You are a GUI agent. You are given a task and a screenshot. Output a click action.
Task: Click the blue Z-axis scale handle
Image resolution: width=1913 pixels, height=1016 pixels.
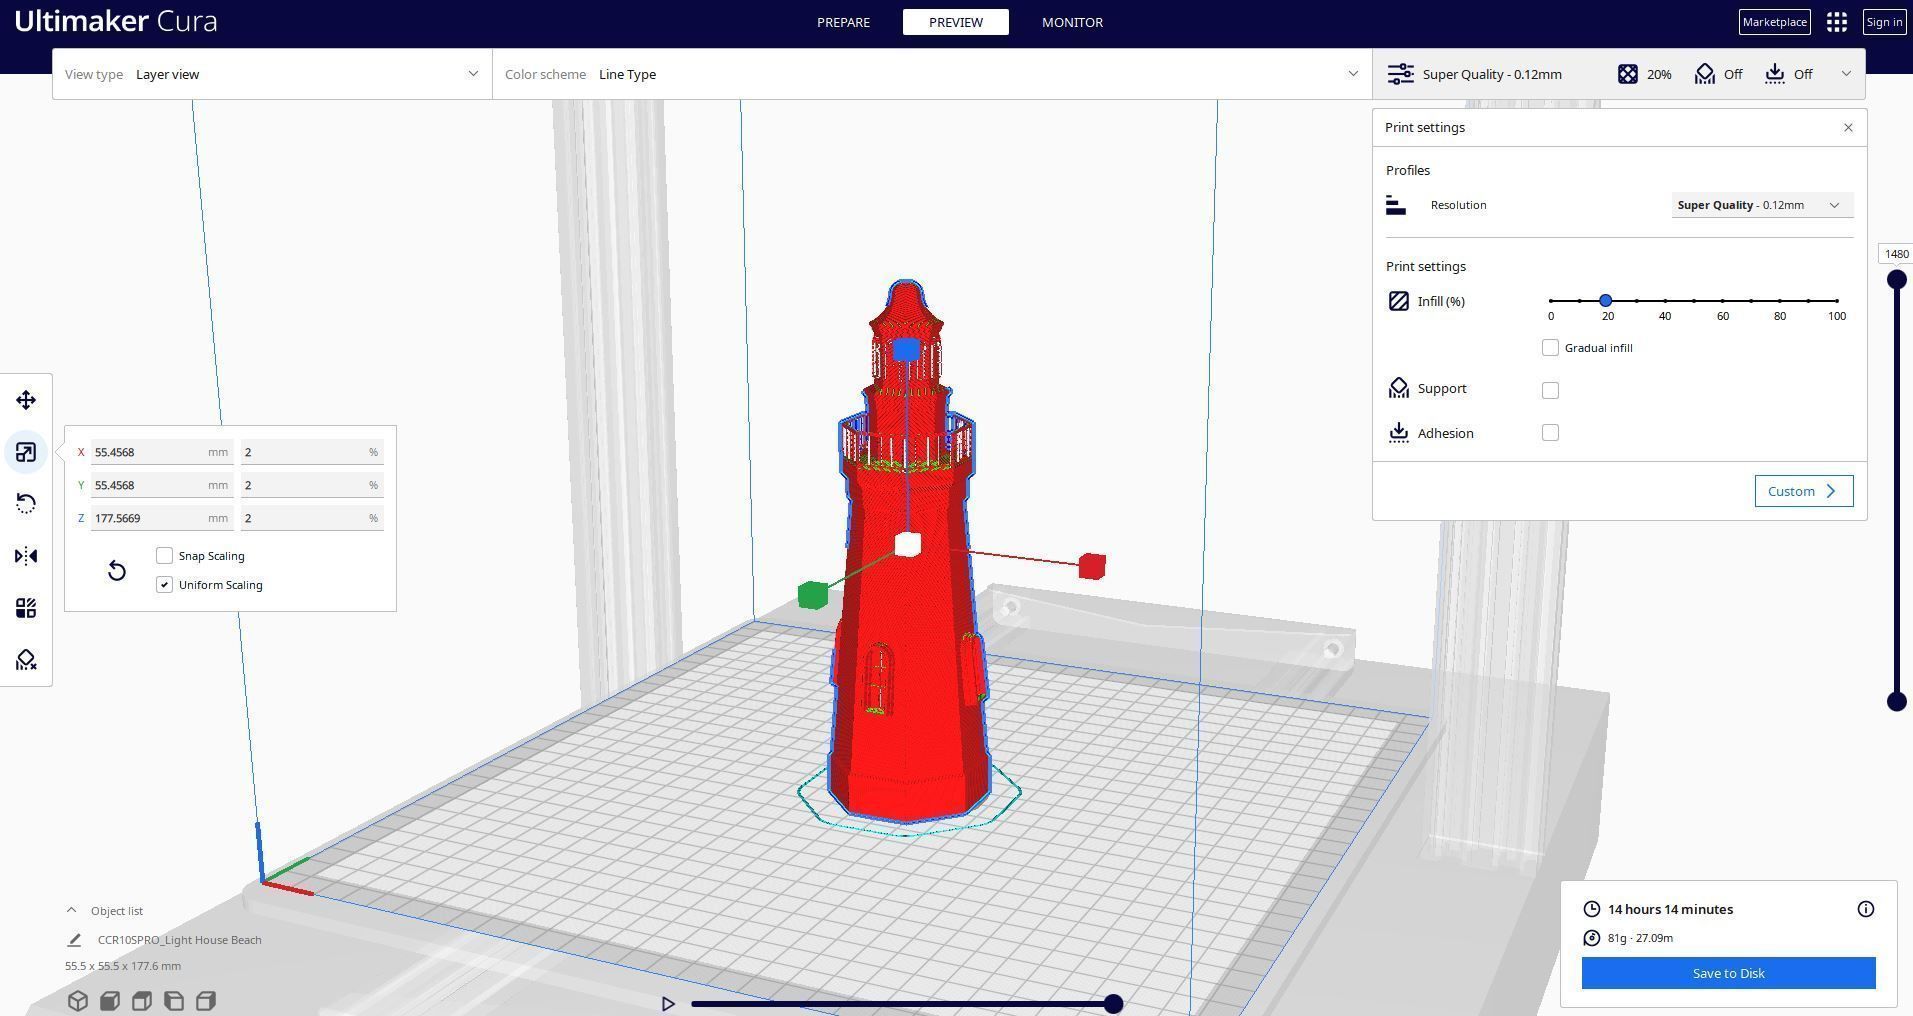pyautogui.click(x=906, y=349)
